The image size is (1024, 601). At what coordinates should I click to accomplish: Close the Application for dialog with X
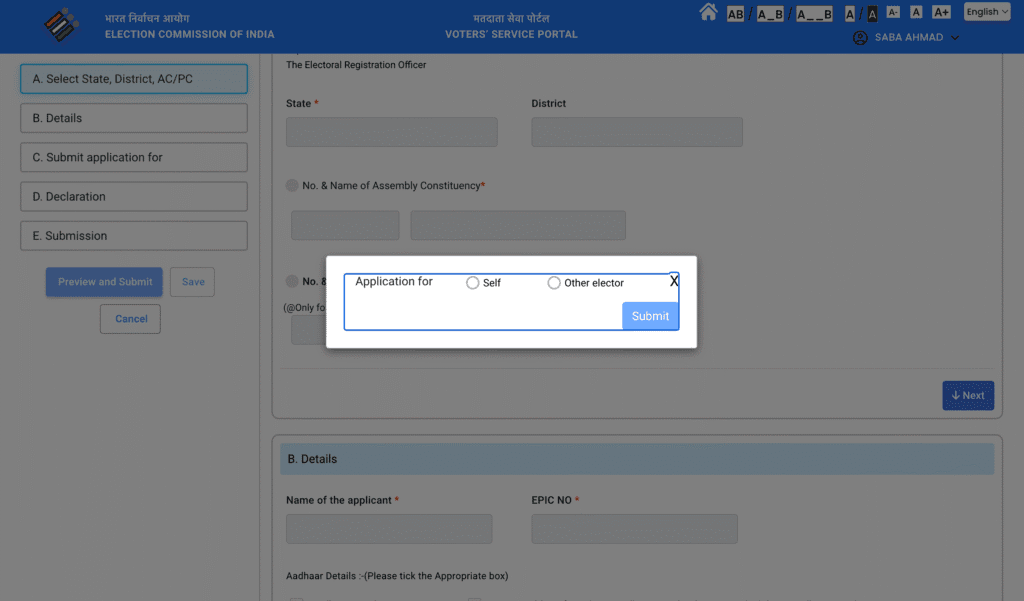[x=674, y=282]
